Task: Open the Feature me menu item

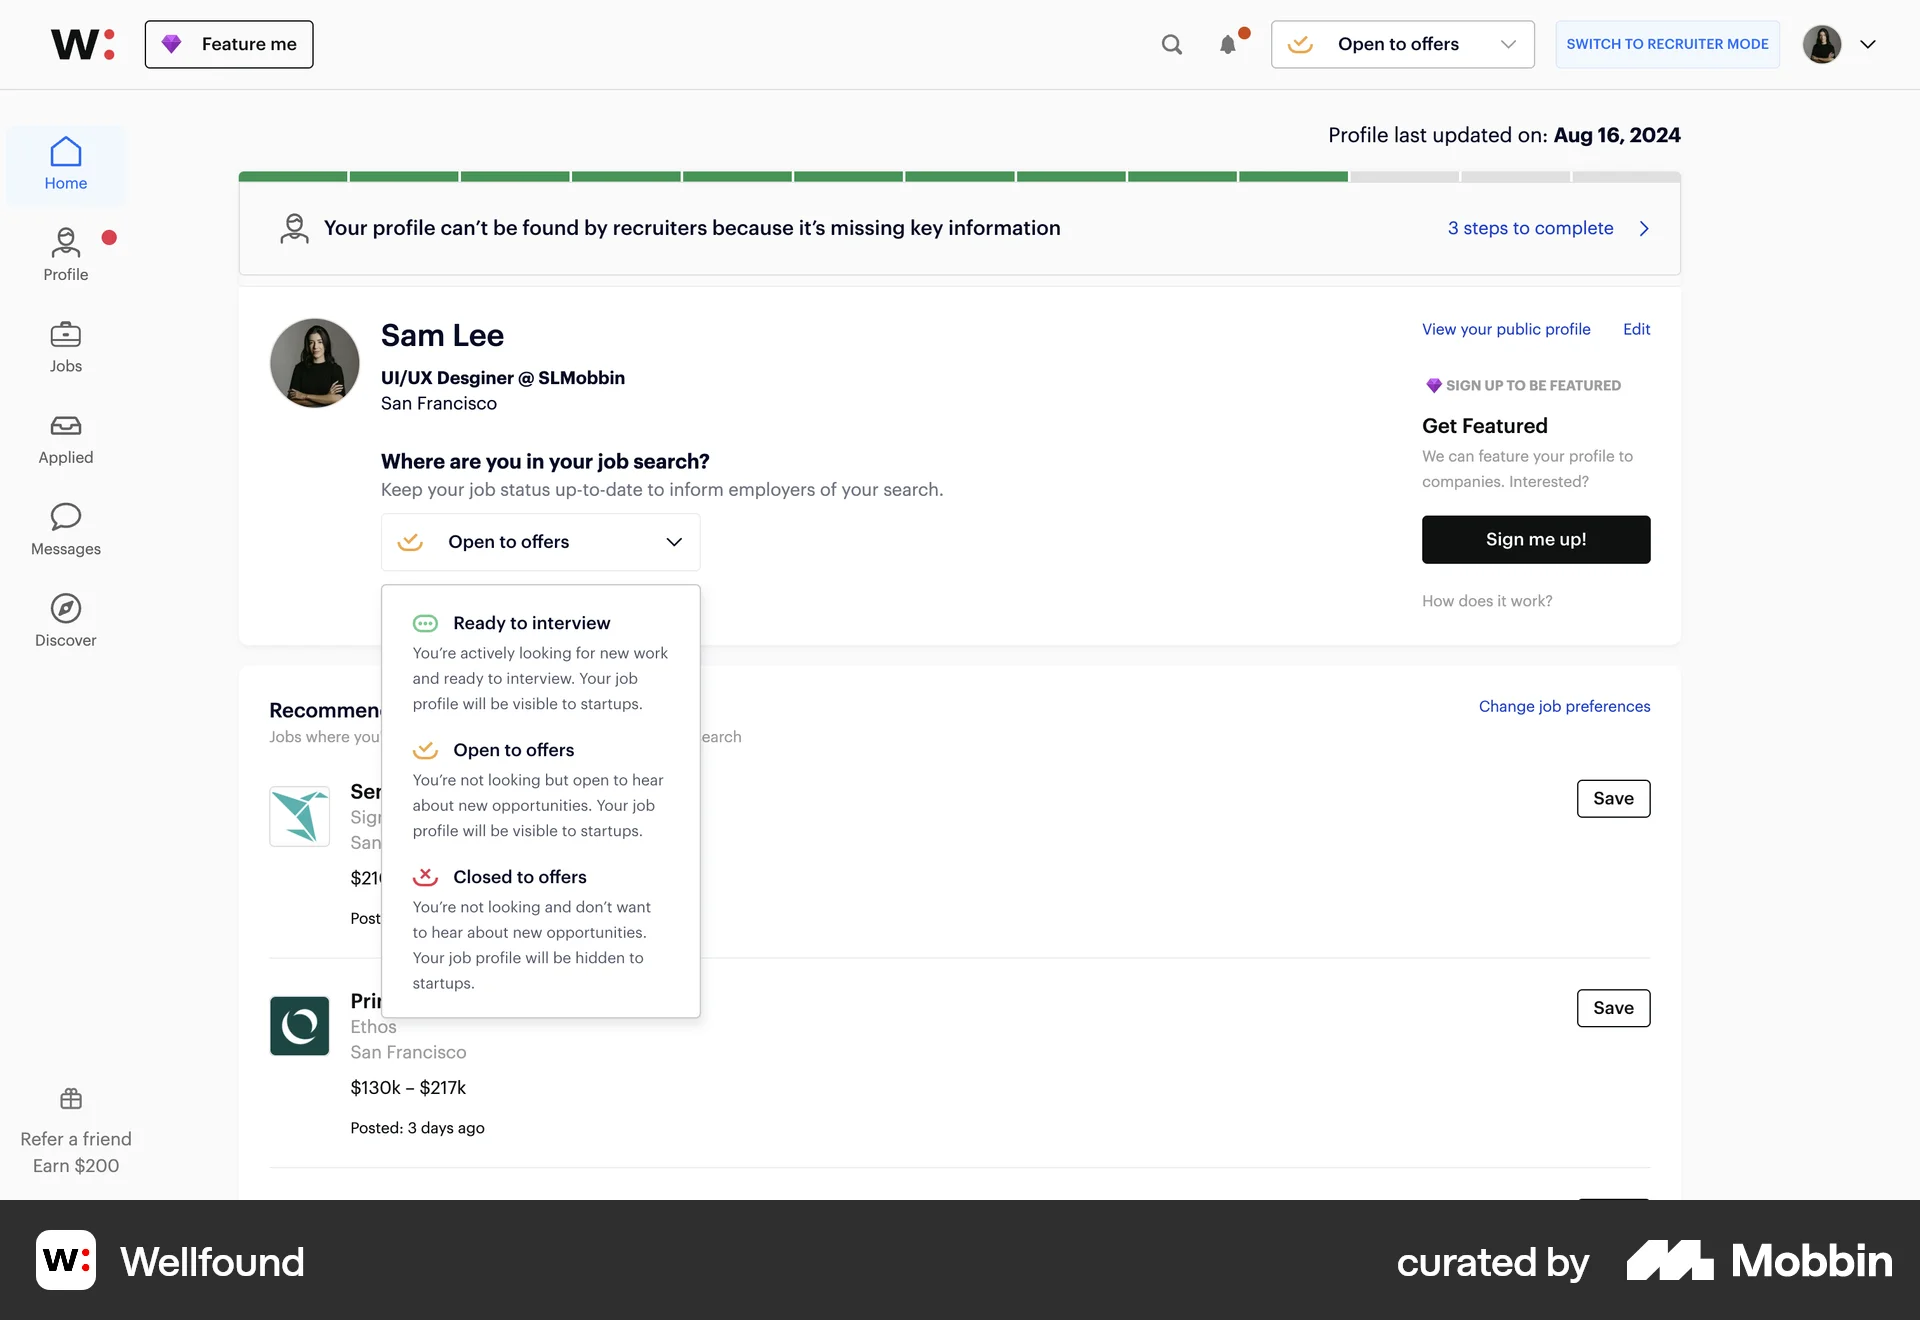Action: point(228,44)
